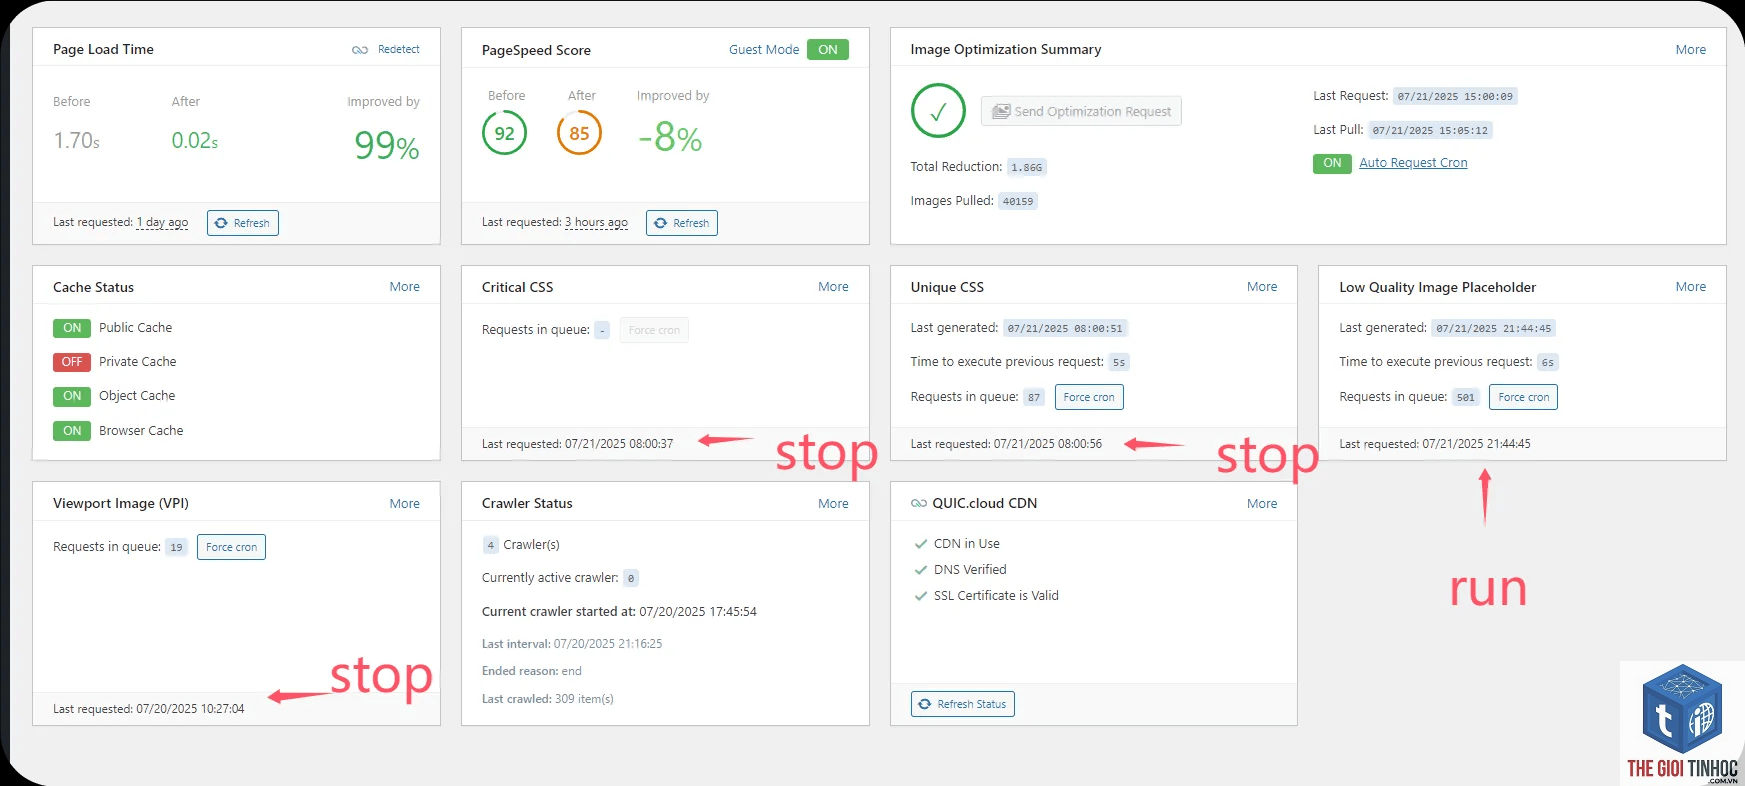Image resolution: width=1745 pixels, height=786 pixels.
Task: Click PageSpeed improved by -8% value
Action: [670, 138]
